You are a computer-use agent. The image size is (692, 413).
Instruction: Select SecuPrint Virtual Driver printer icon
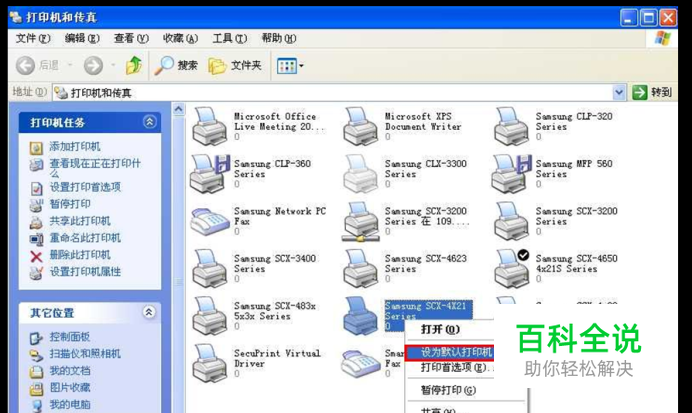209,363
